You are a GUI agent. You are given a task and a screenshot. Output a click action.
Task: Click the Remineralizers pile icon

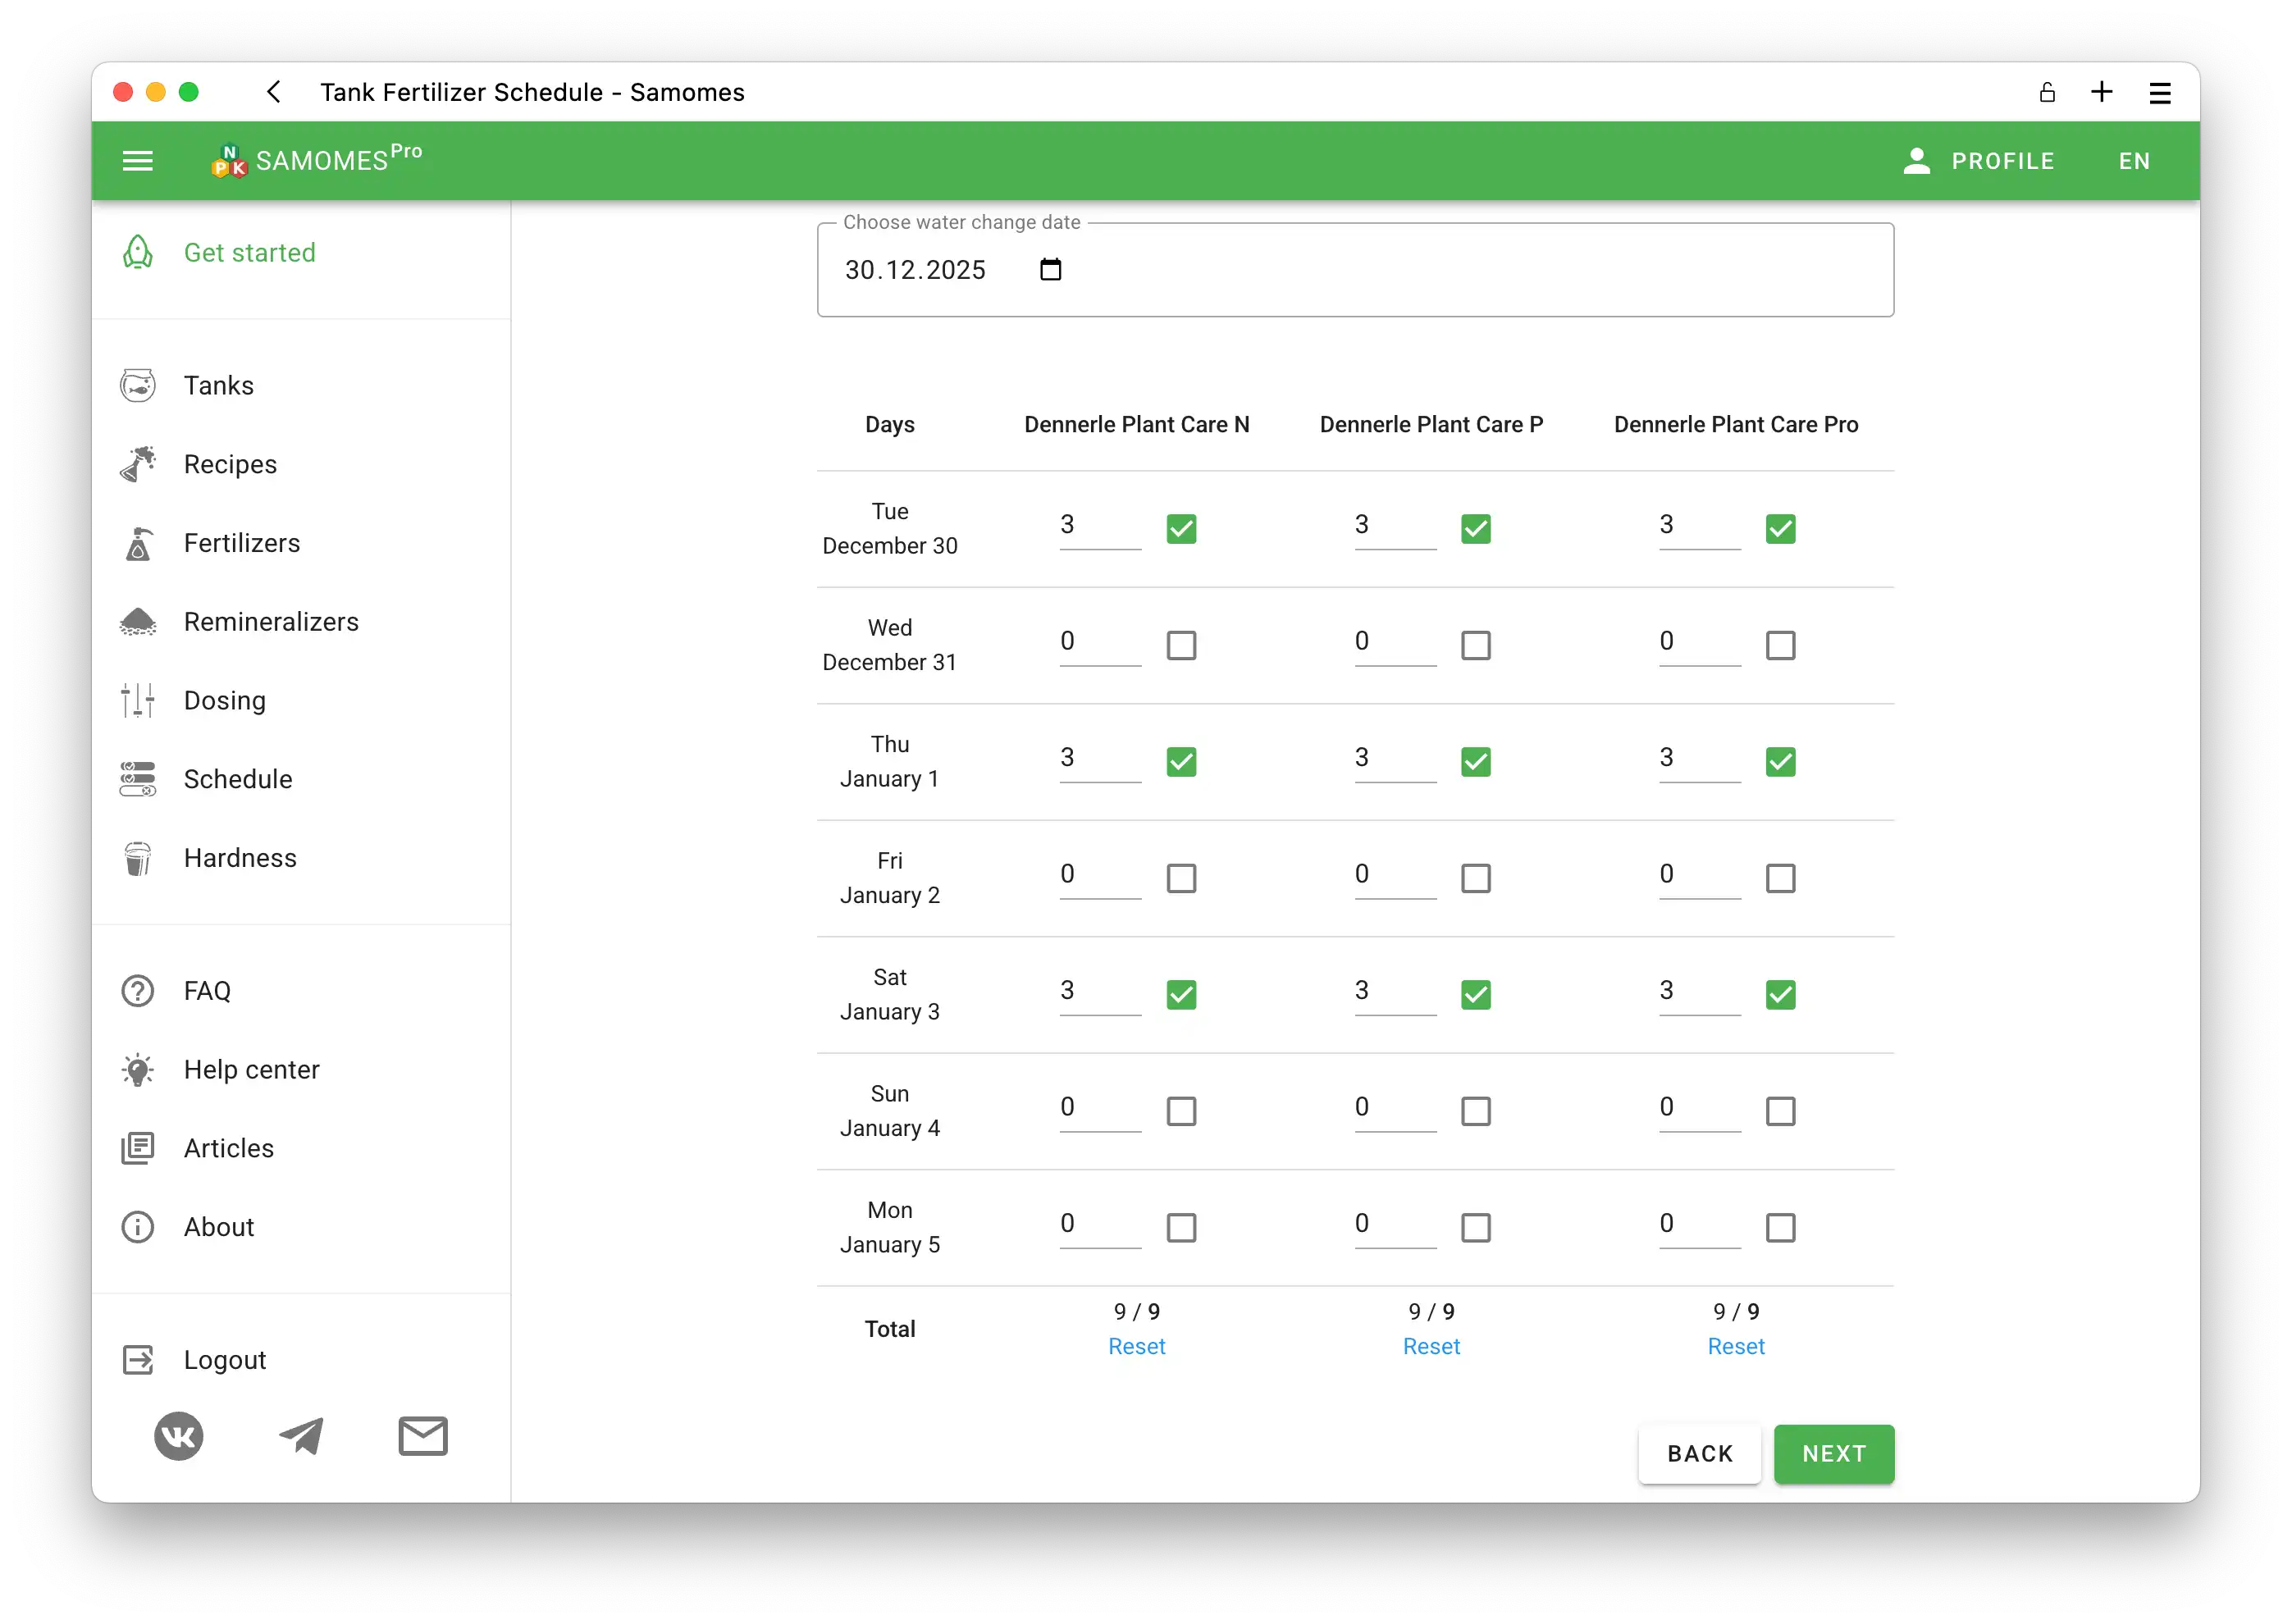(138, 622)
